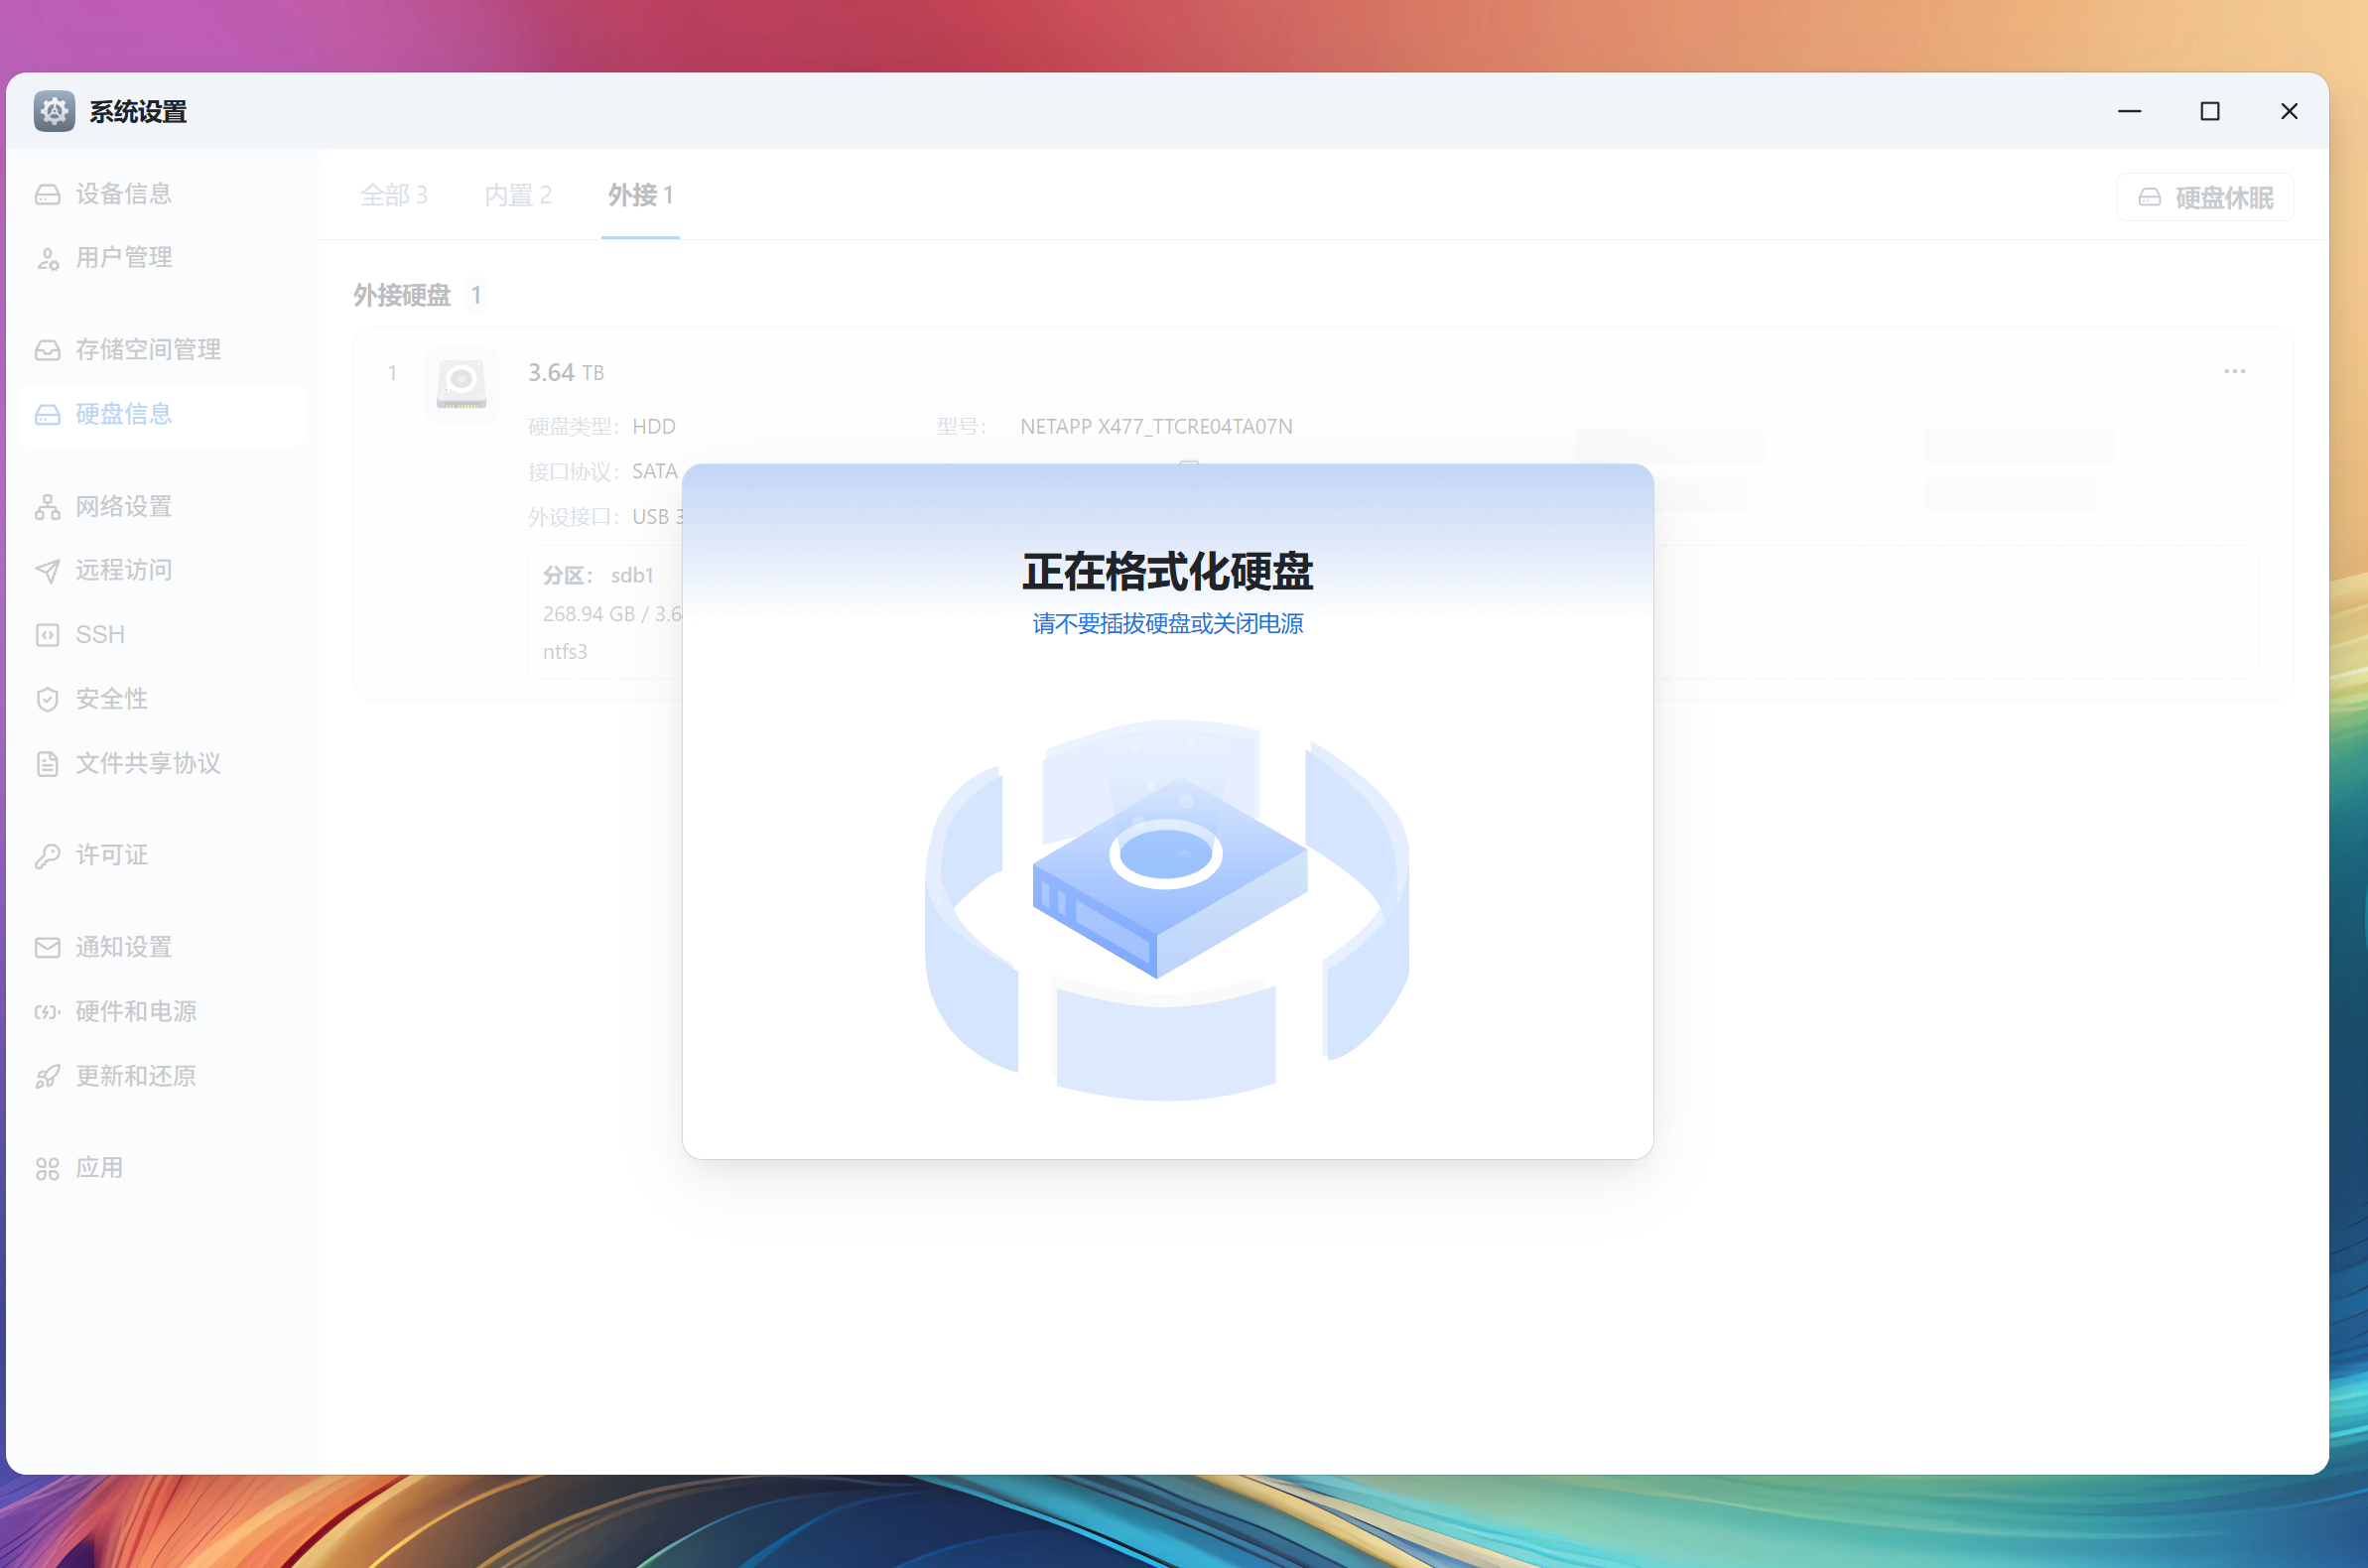Open the 网络设置 network settings icon
2368x1568 pixels.
pos(48,507)
